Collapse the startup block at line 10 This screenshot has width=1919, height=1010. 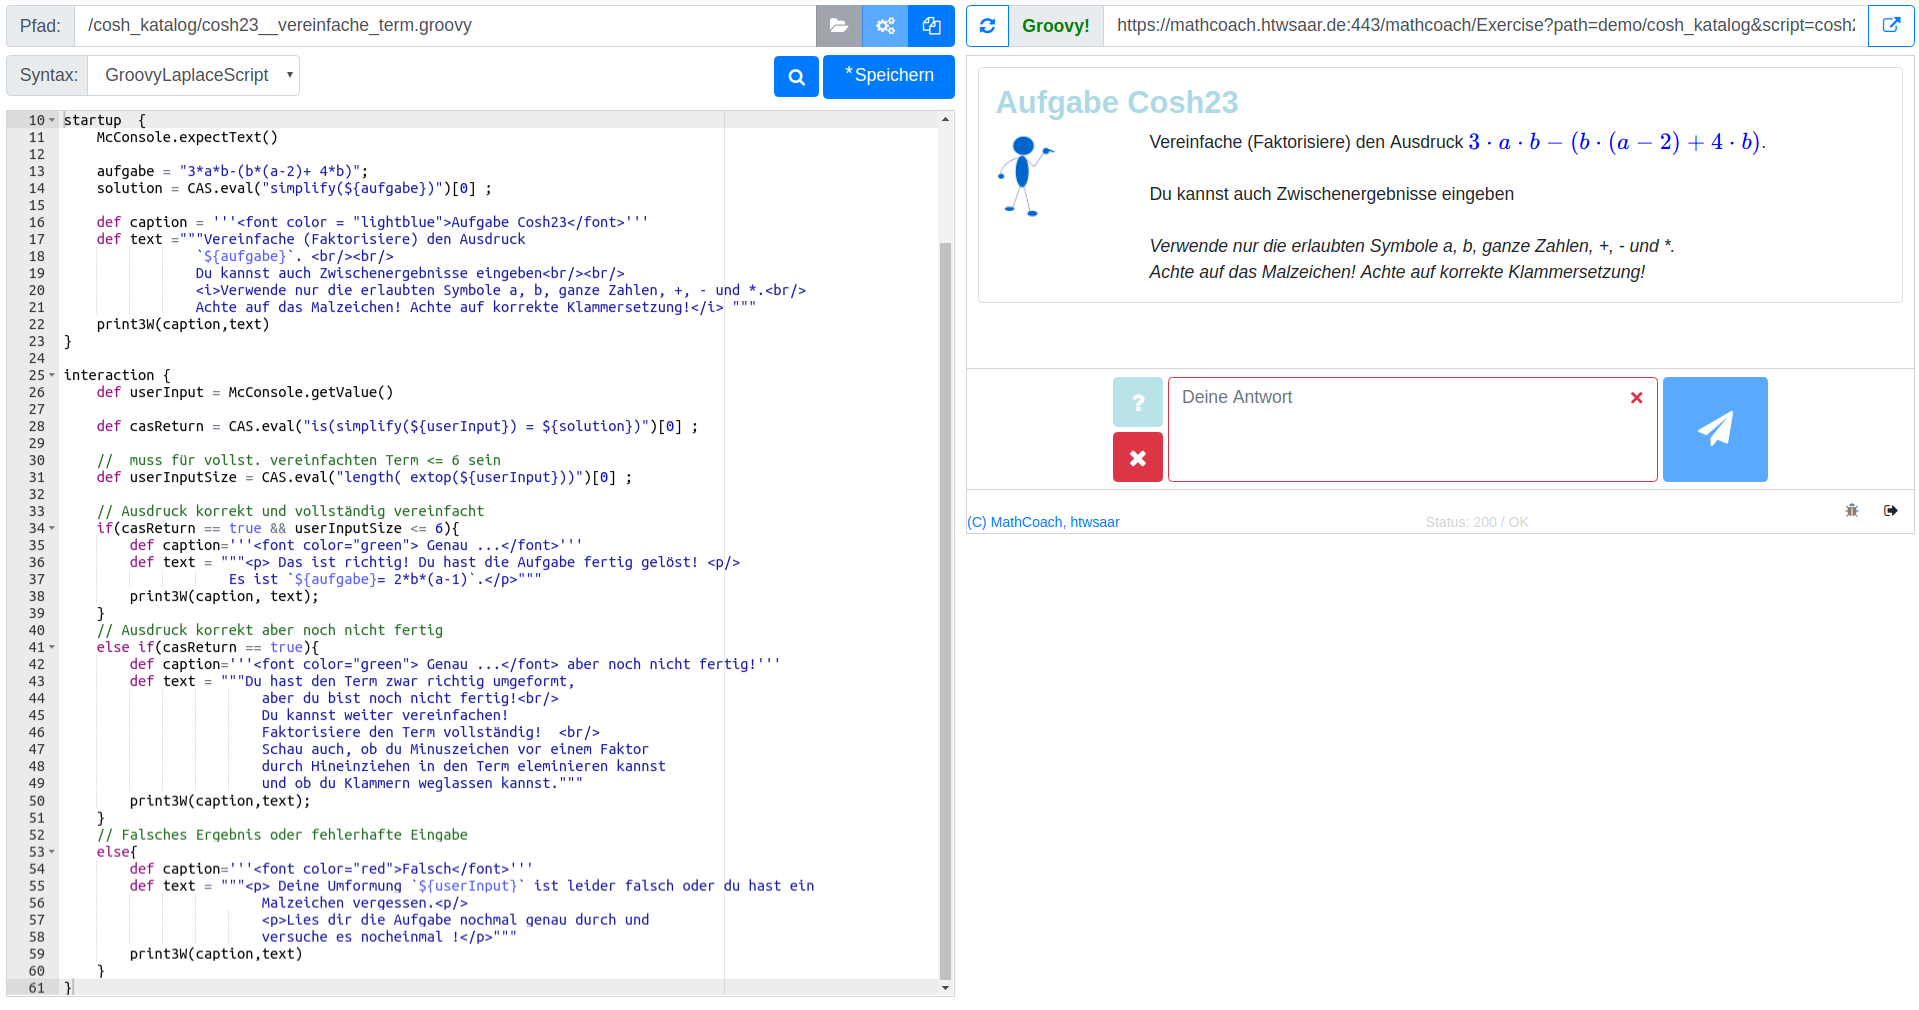52,120
